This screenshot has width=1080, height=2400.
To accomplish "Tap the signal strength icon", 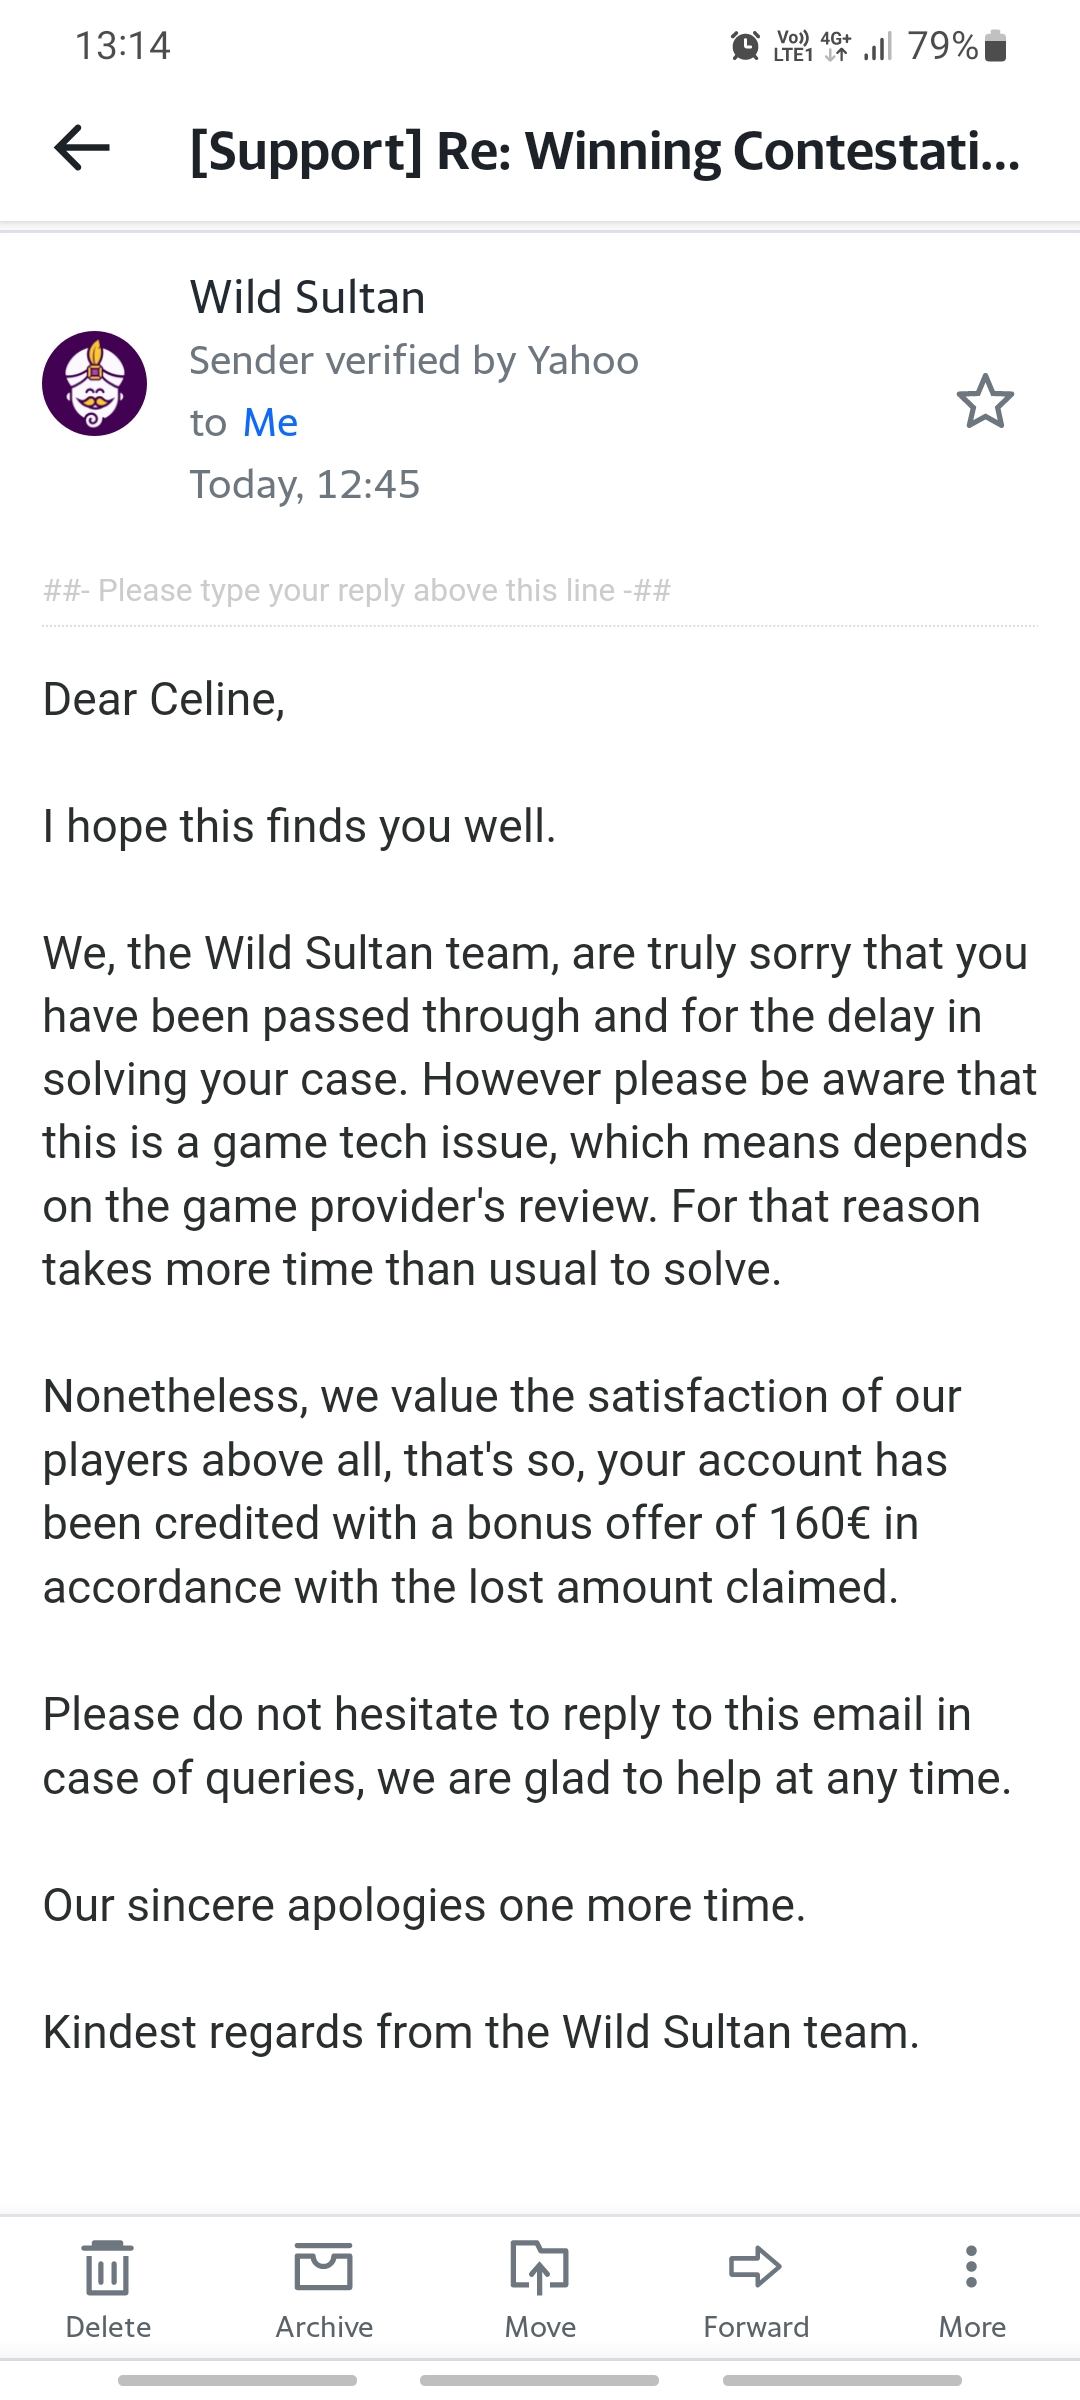I will coord(877,46).
